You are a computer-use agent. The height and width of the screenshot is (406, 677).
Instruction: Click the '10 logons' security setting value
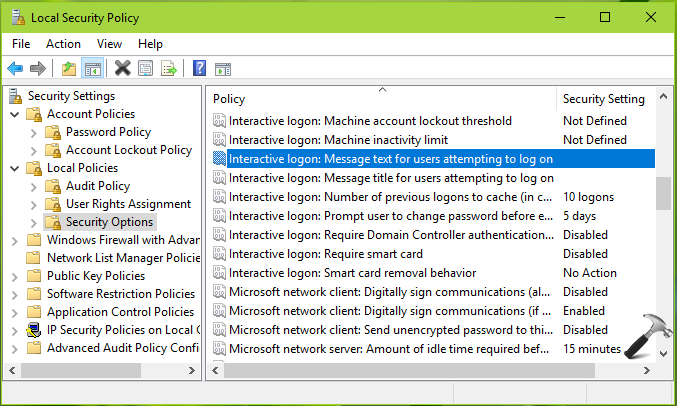pyautogui.click(x=588, y=197)
